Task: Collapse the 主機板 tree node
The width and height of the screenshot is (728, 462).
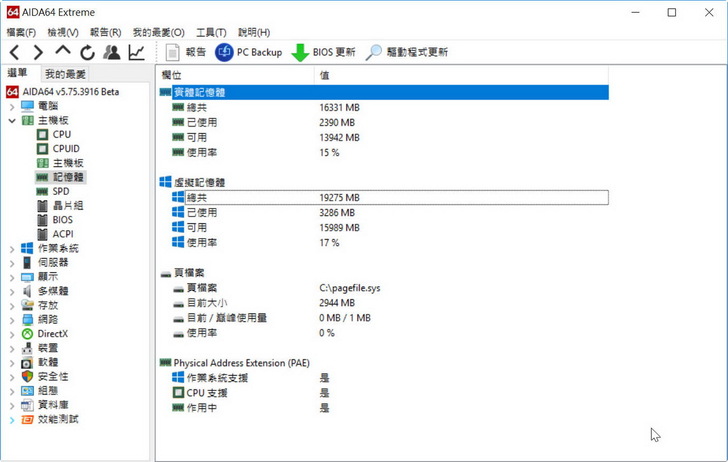Action: click(11, 120)
